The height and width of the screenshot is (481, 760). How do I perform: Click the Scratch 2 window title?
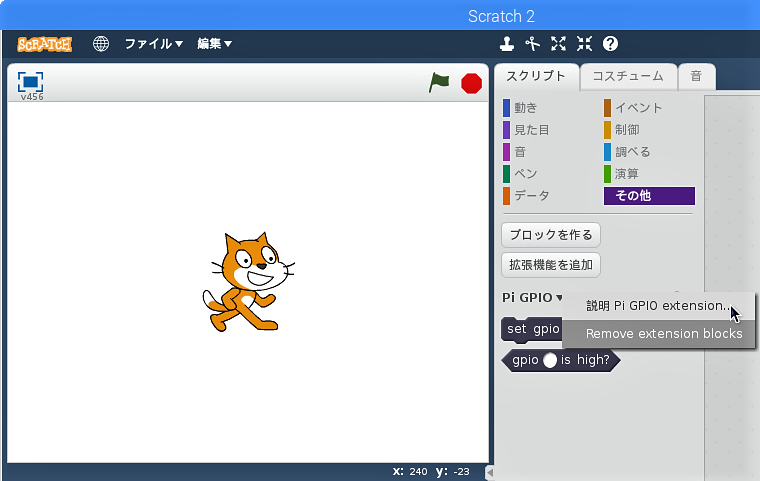[501, 16]
